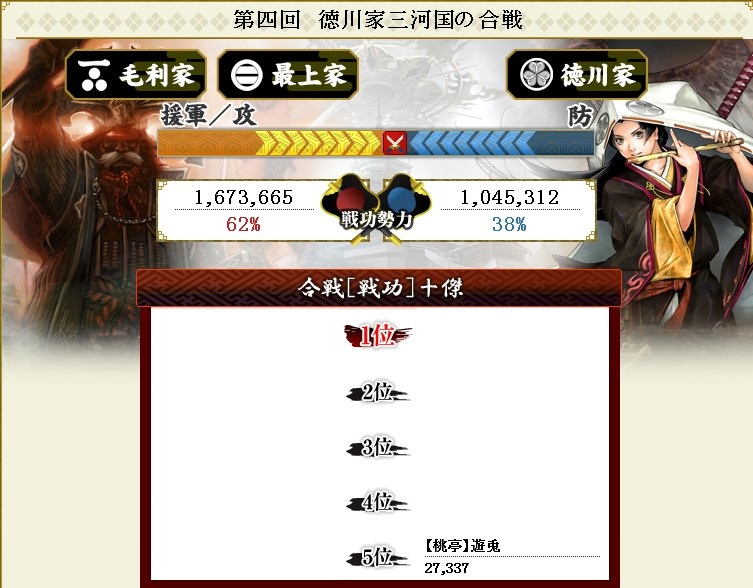Click the 毛利家 three-circles crest icon

[x=94, y=75]
